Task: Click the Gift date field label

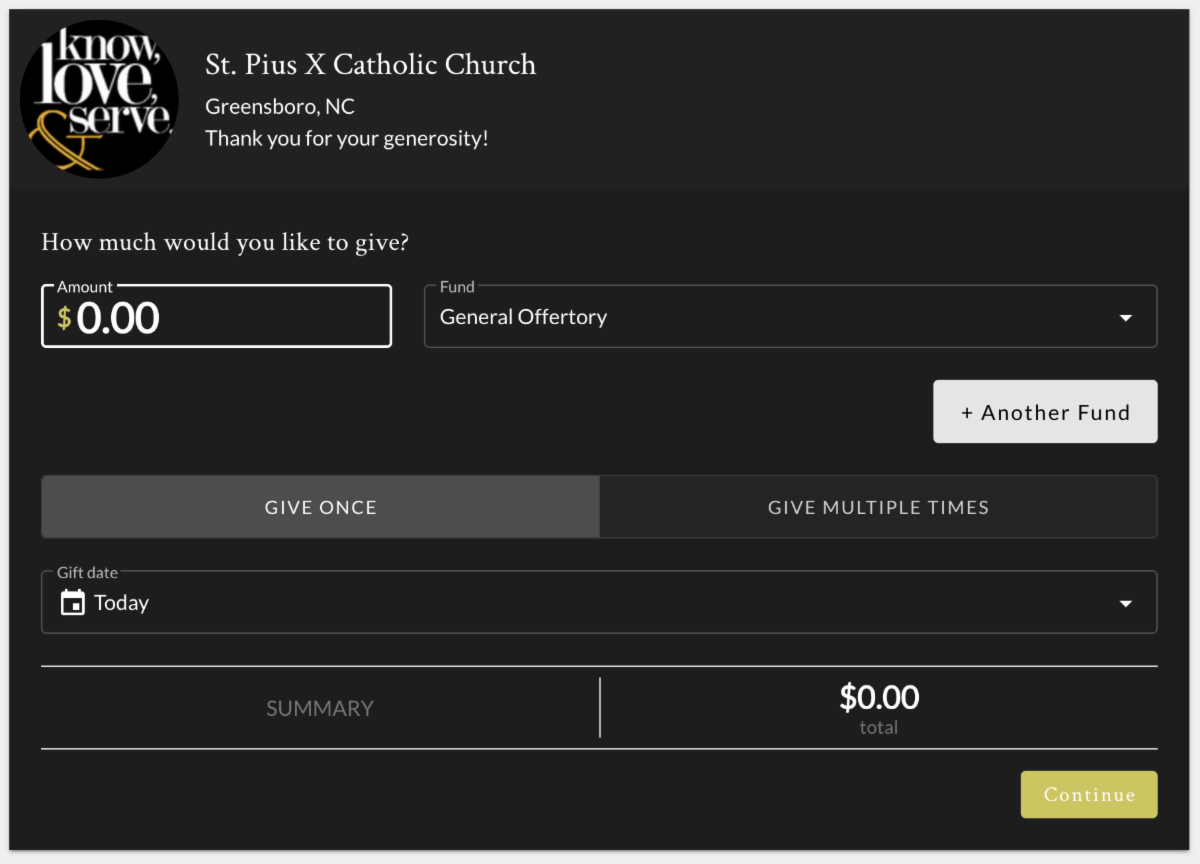Action: tap(87, 572)
